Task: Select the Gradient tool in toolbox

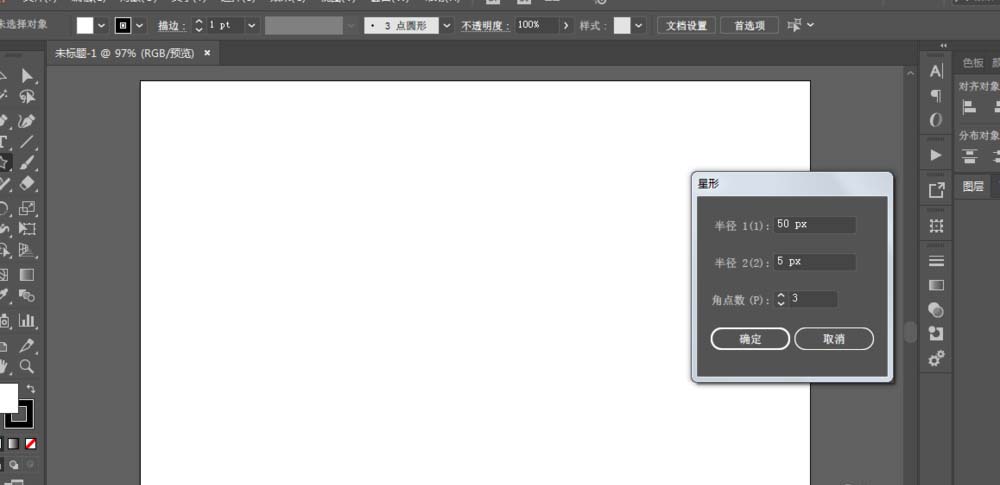Action: coord(27,274)
